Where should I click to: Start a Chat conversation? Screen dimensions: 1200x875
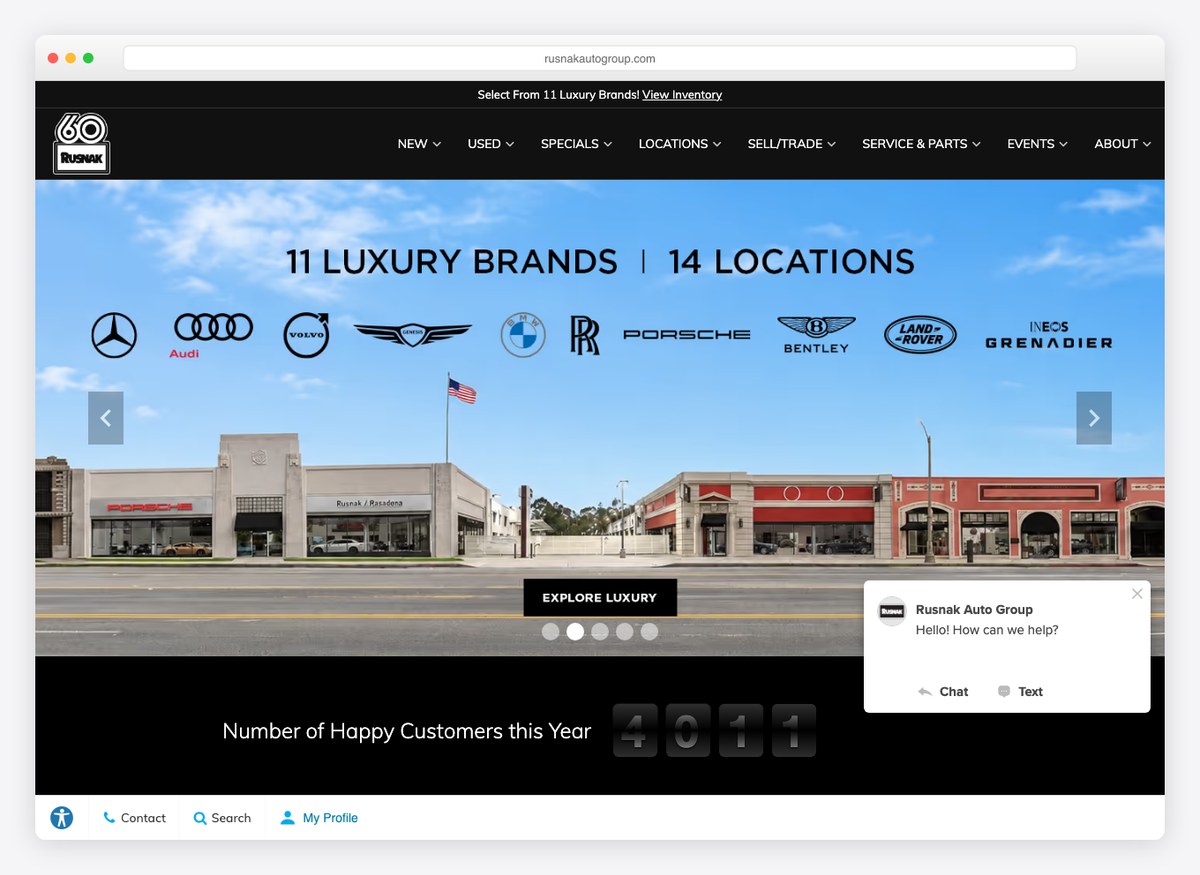943,691
